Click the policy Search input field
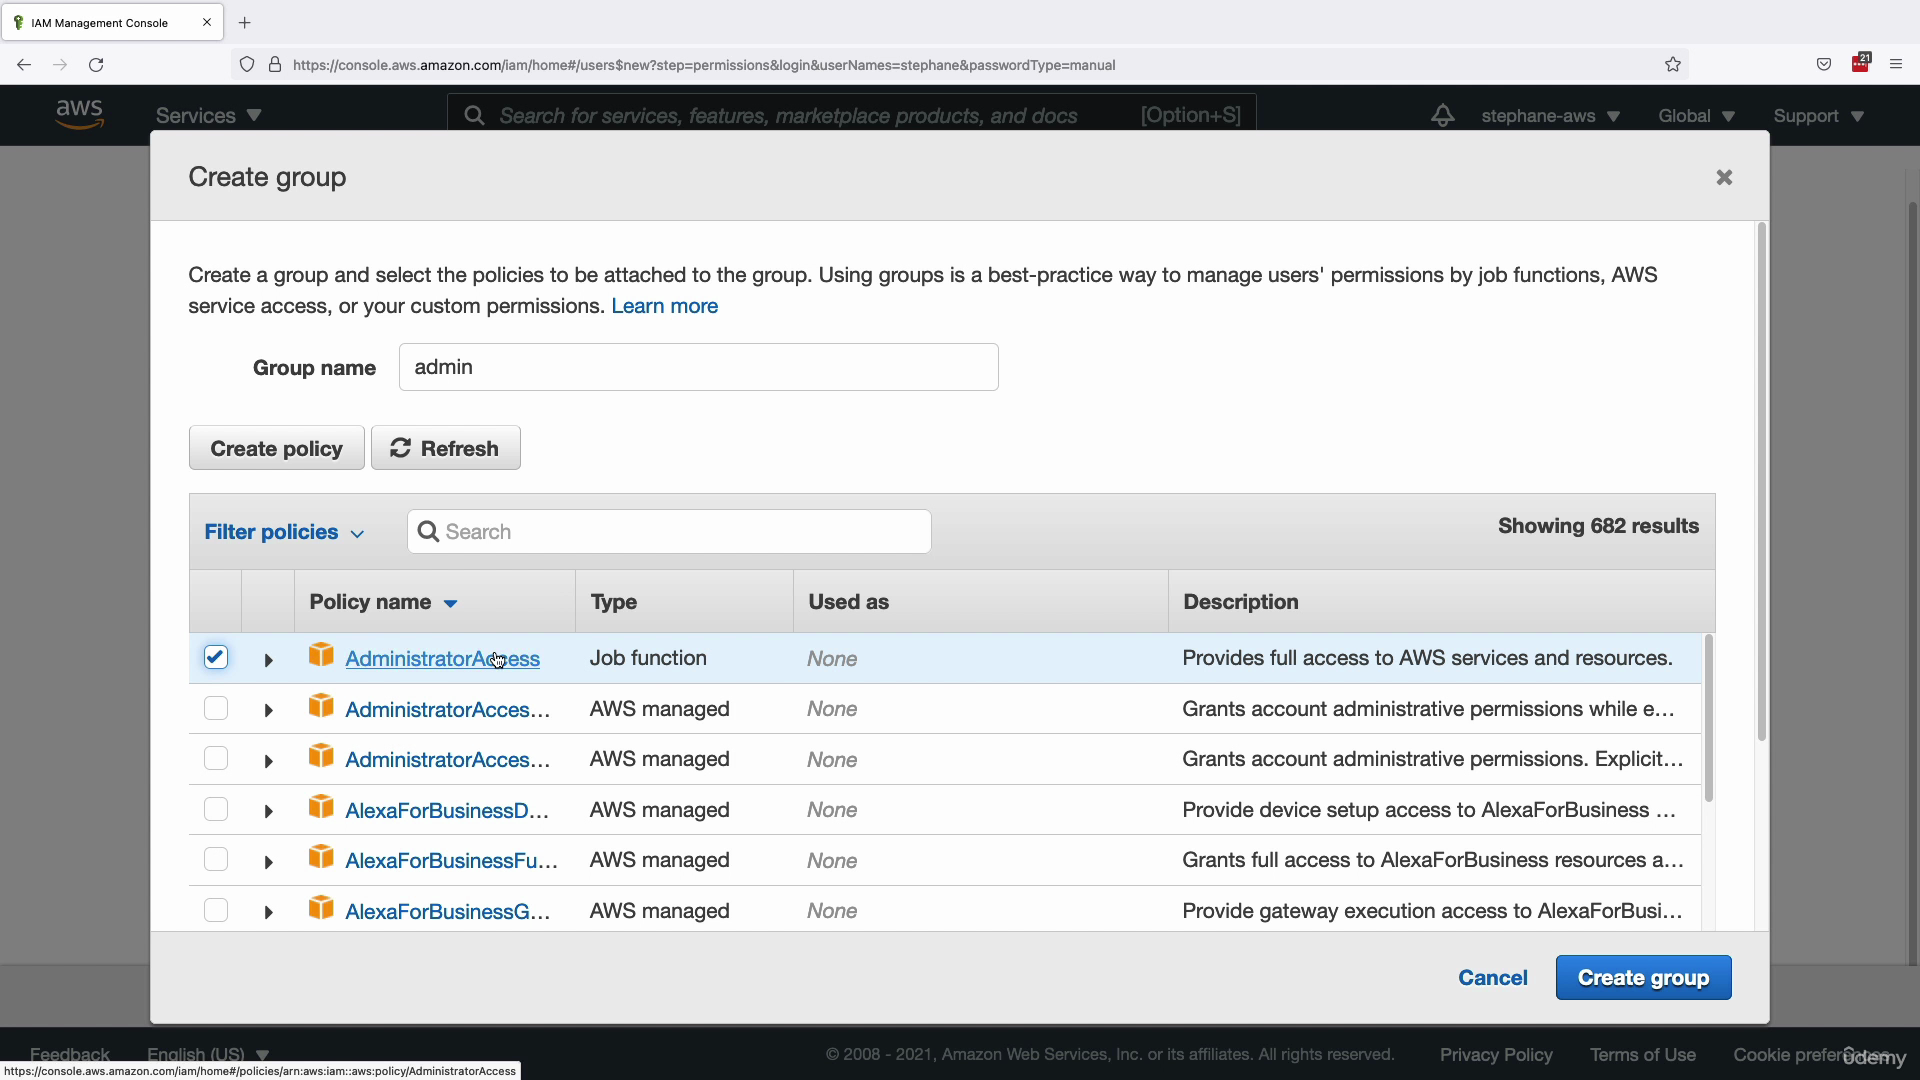 tap(669, 532)
